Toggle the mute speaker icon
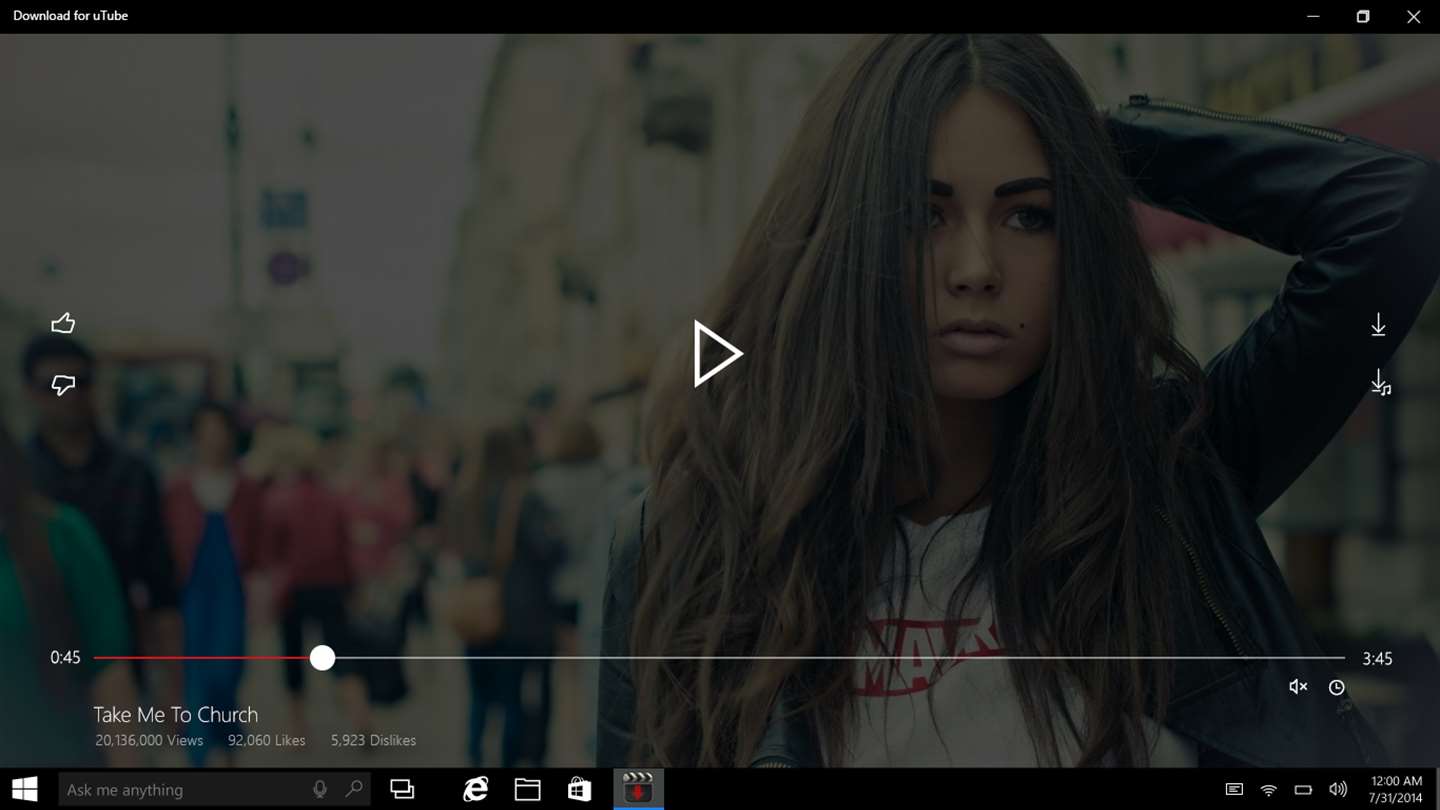The image size is (1440, 810). coord(1298,687)
